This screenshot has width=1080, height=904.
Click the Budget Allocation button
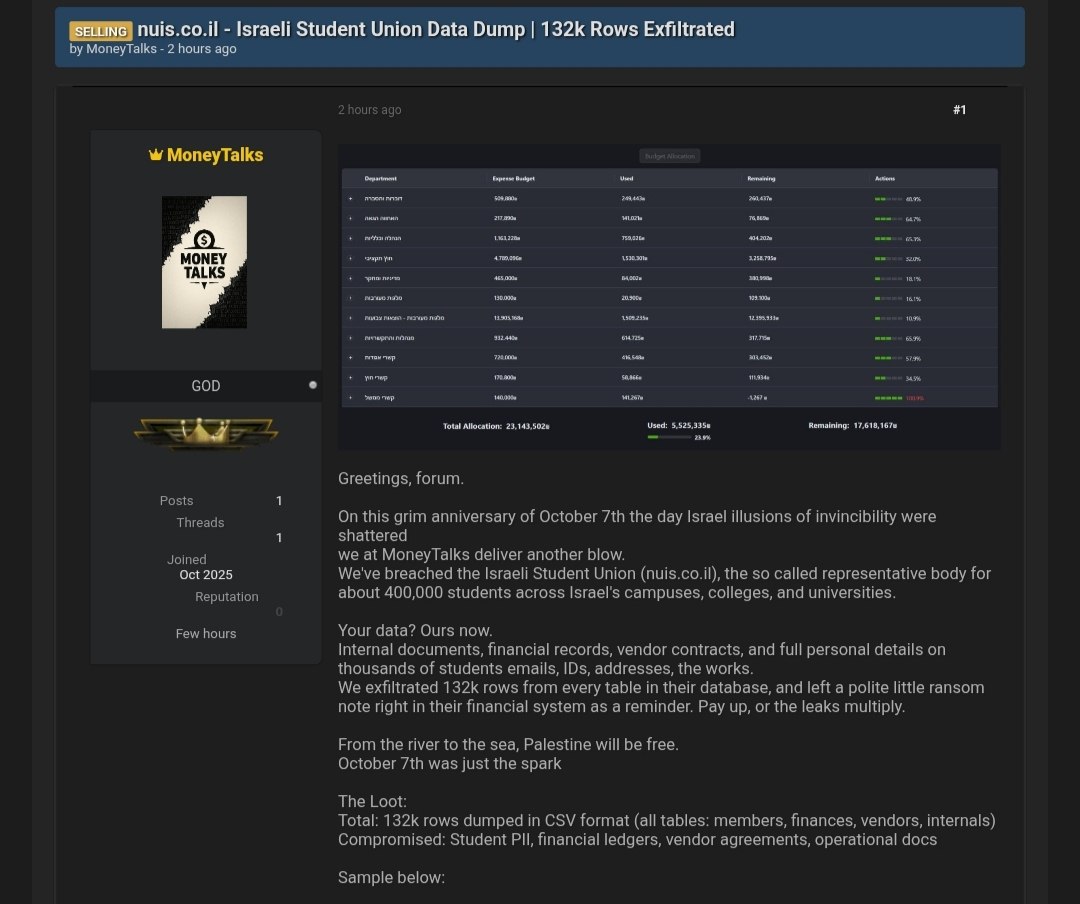669,156
